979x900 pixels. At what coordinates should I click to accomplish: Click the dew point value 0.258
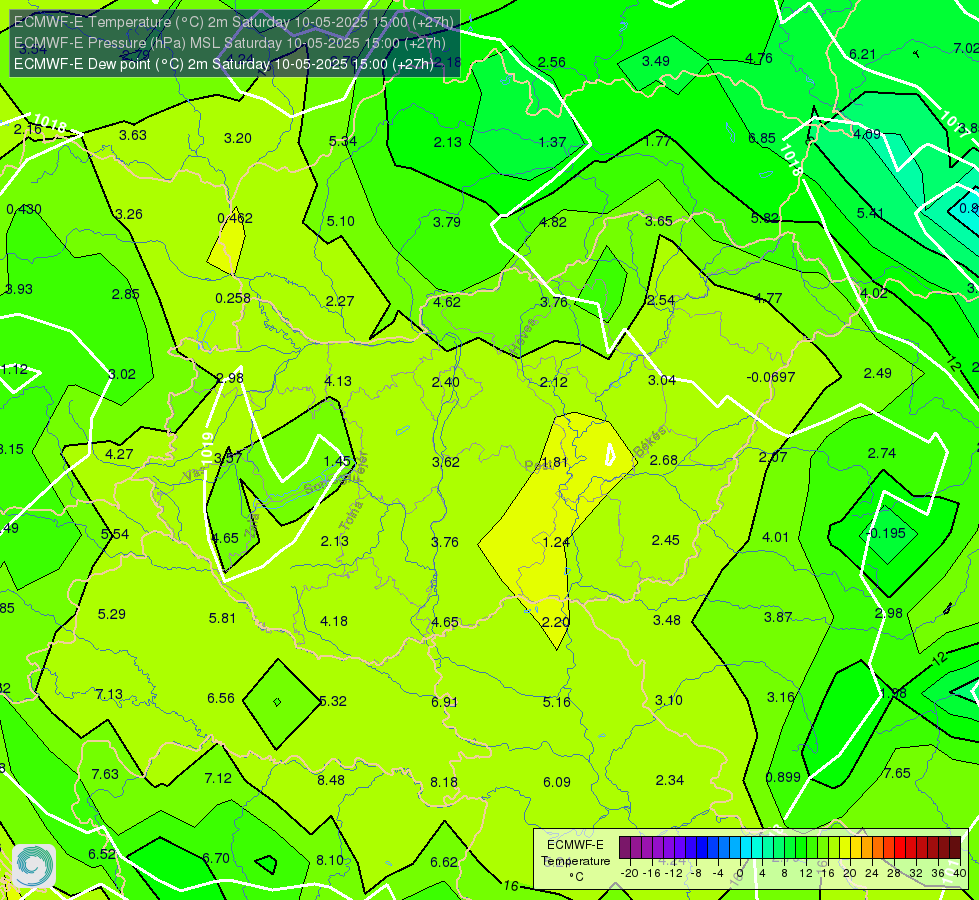tap(233, 298)
